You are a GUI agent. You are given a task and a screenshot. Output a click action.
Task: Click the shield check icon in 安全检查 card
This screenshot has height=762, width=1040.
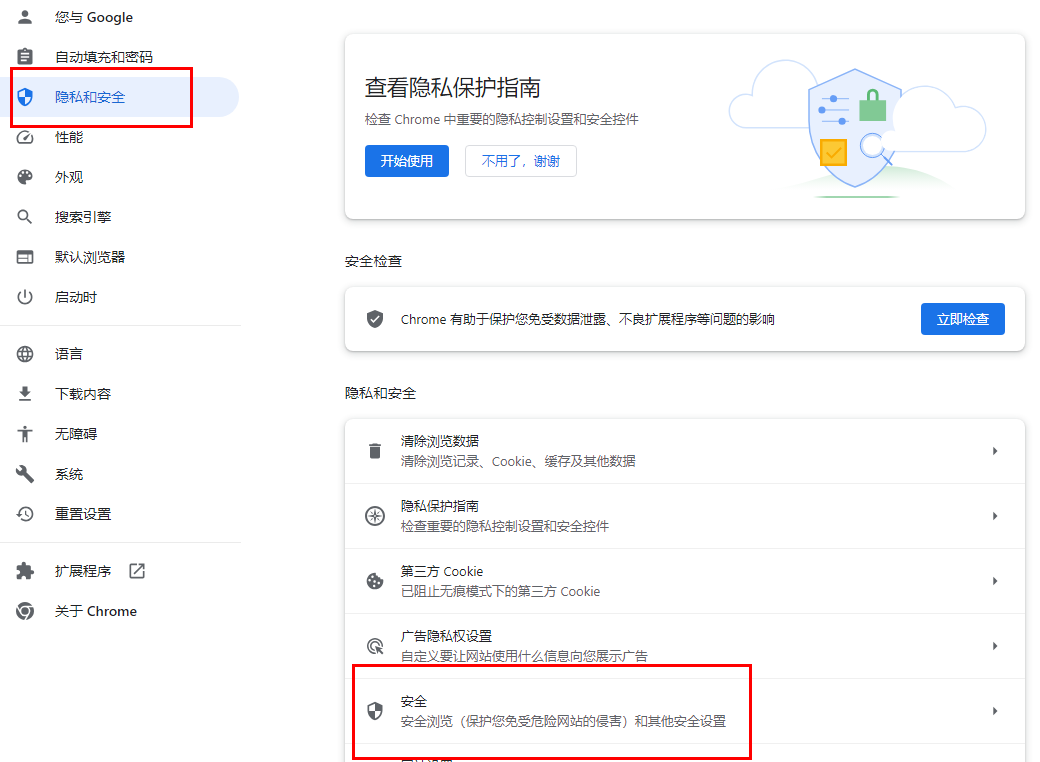[x=375, y=319]
